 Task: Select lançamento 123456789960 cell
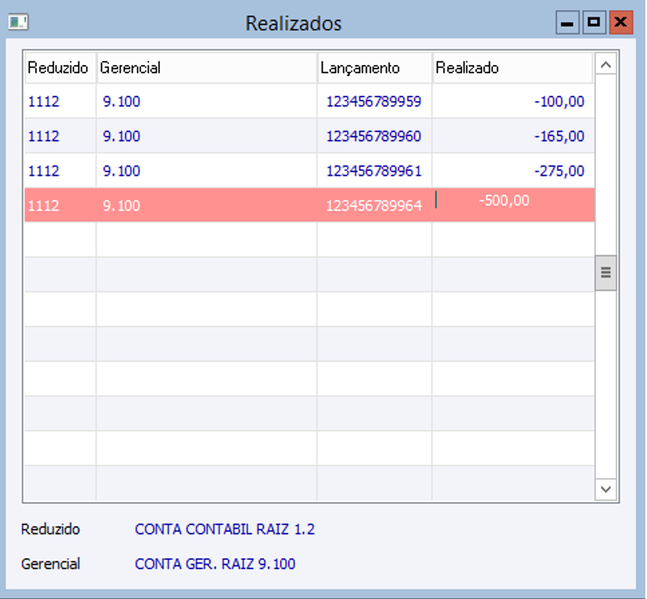click(x=374, y=136)
